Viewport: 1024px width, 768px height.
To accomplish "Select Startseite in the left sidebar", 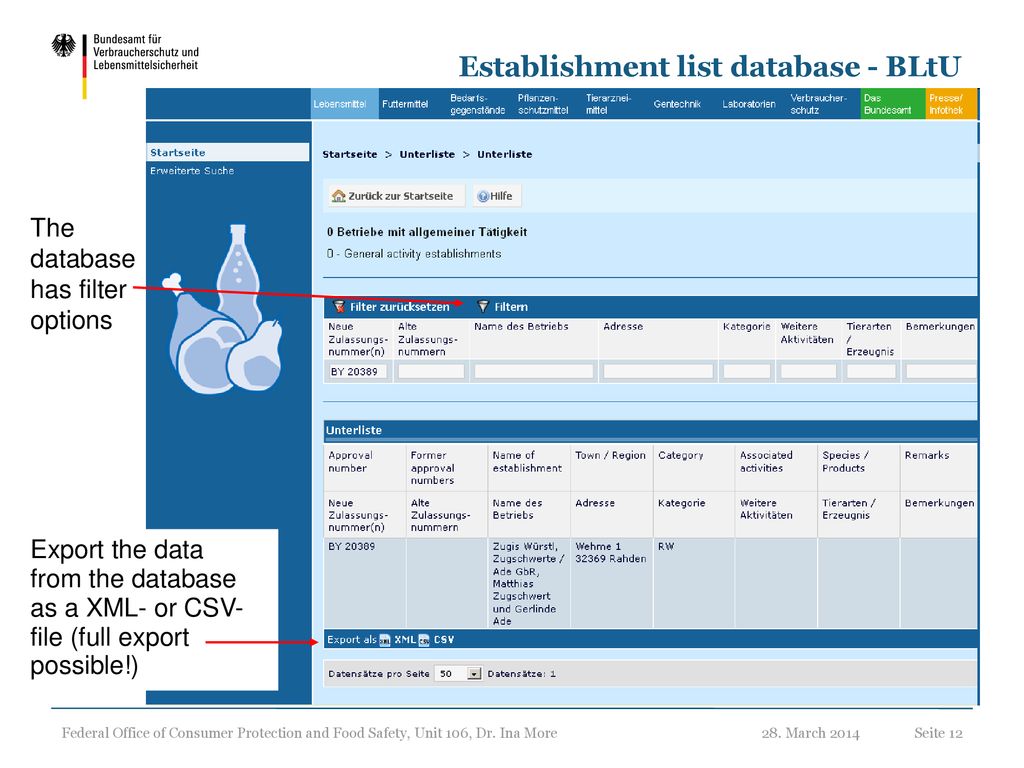I will 228,152.
